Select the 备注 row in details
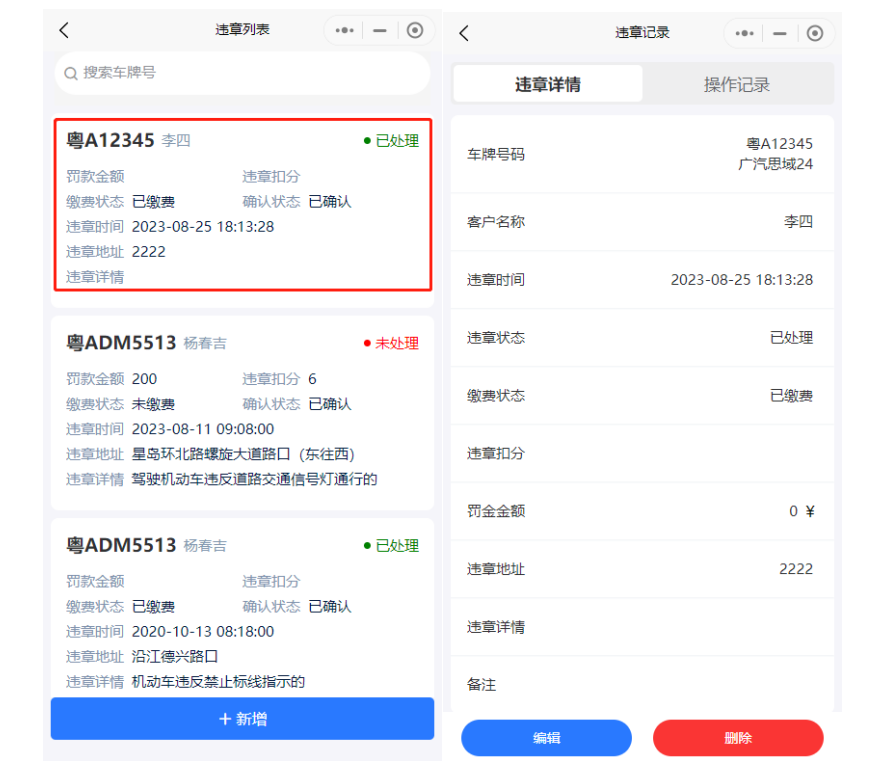This screenshot has width=885, height=775. (640, 685)
